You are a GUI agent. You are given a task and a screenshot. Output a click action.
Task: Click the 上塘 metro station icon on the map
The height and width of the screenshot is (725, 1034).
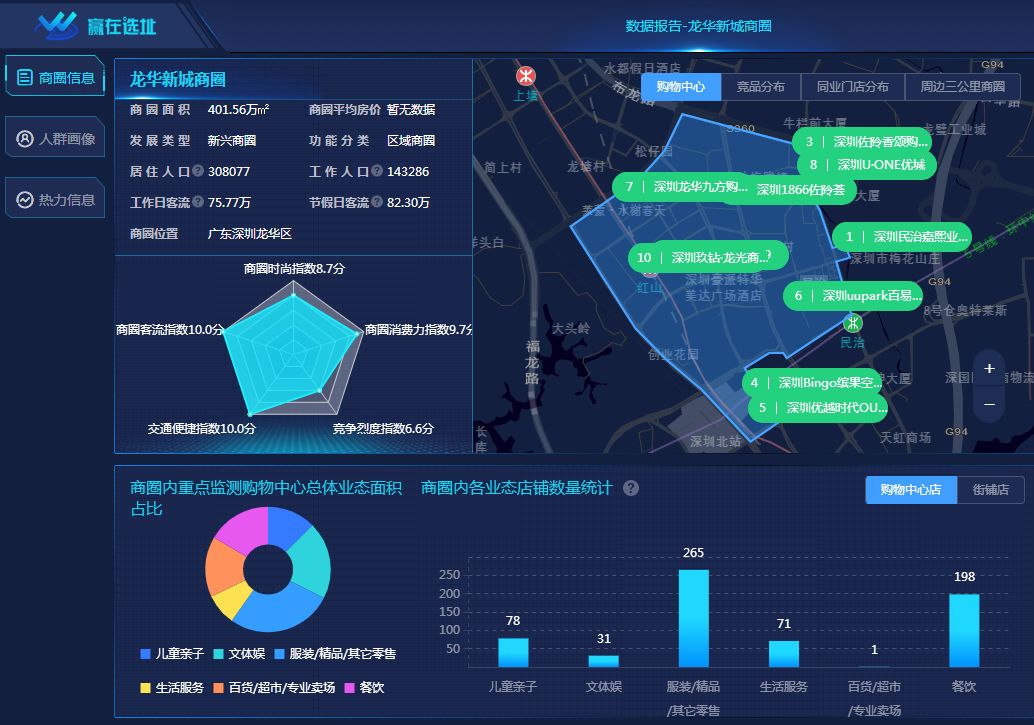point(524,76)
